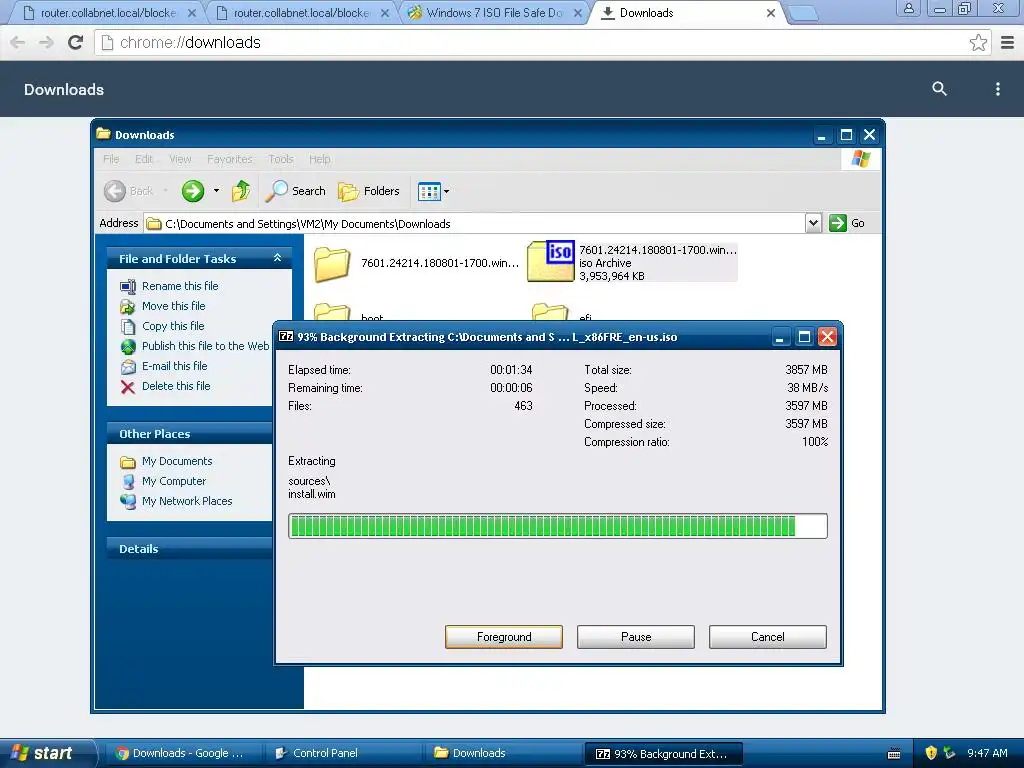Expand the Views dropdown arrow
Image resolution: width=1024 pixels, height=768 pixels.
tap(447, 191)
